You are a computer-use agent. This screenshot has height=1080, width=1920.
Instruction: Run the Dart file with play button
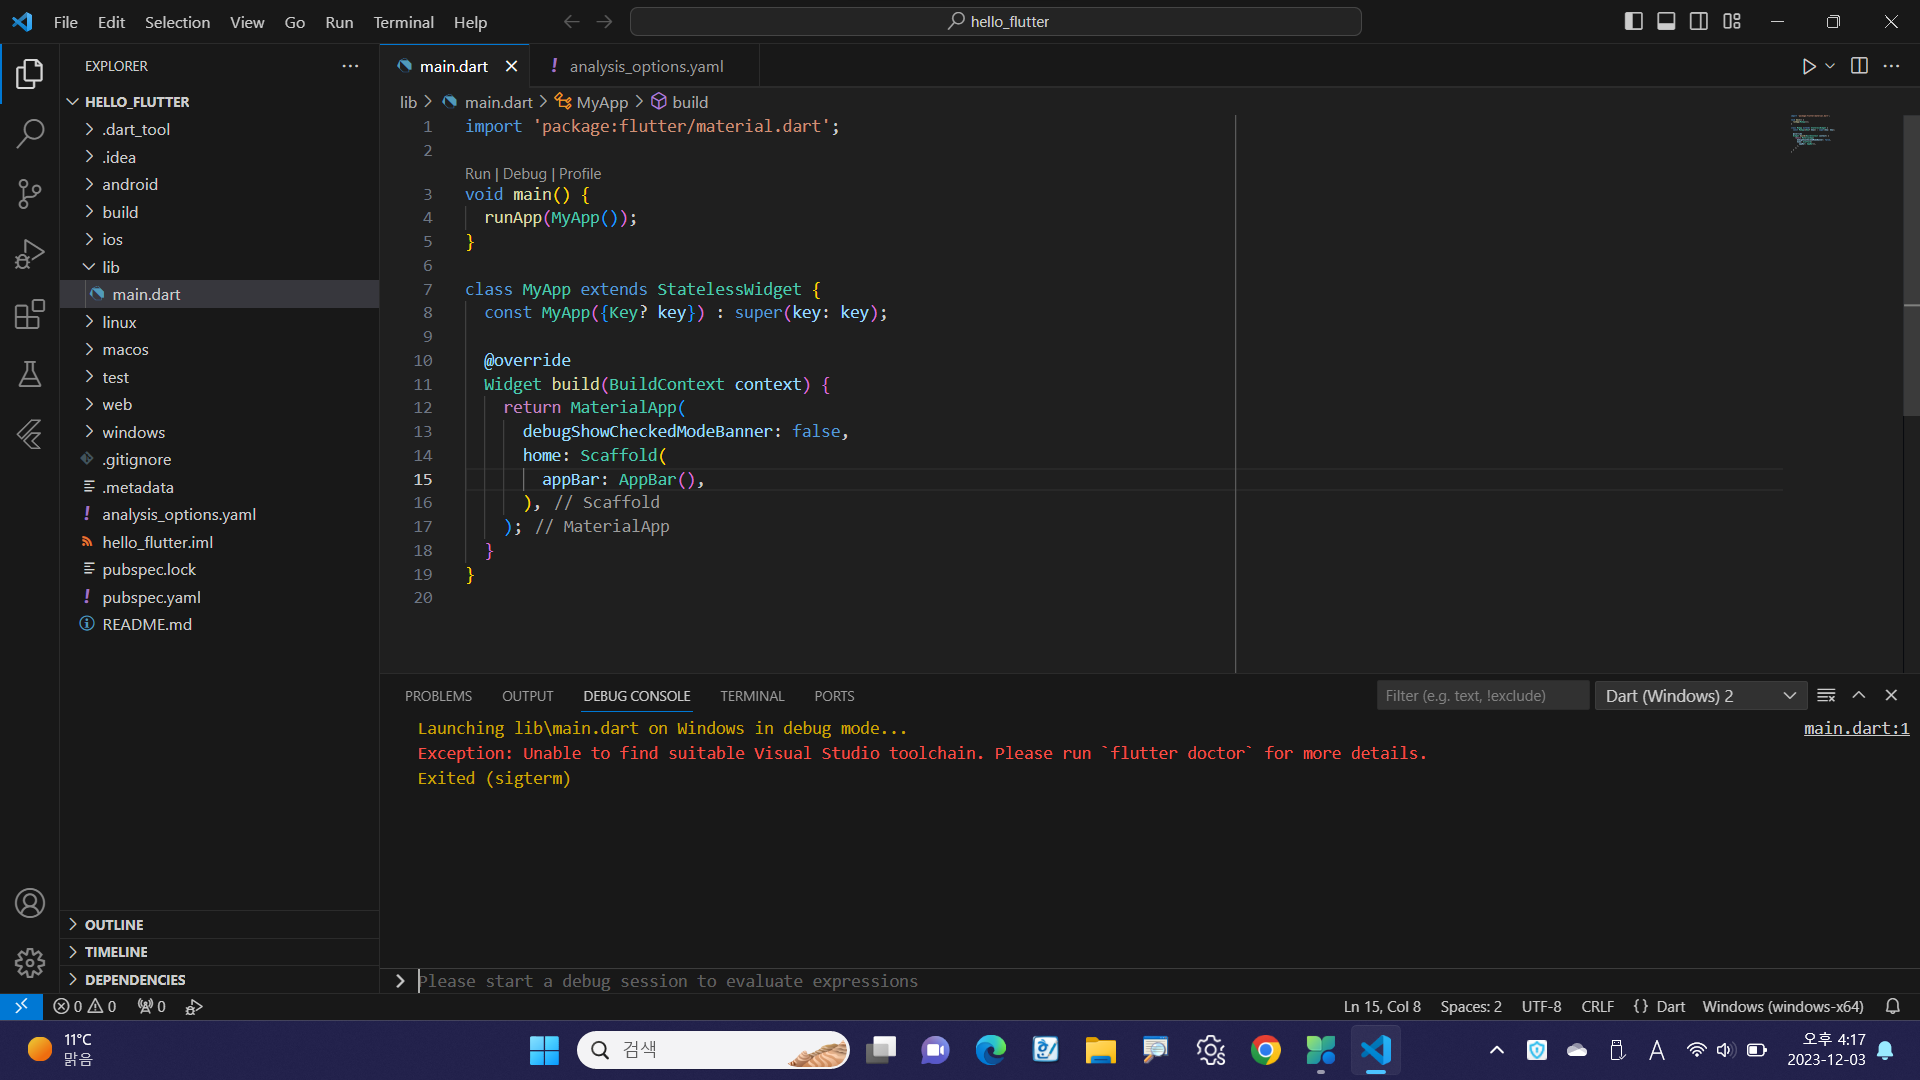coord(1808,66)
